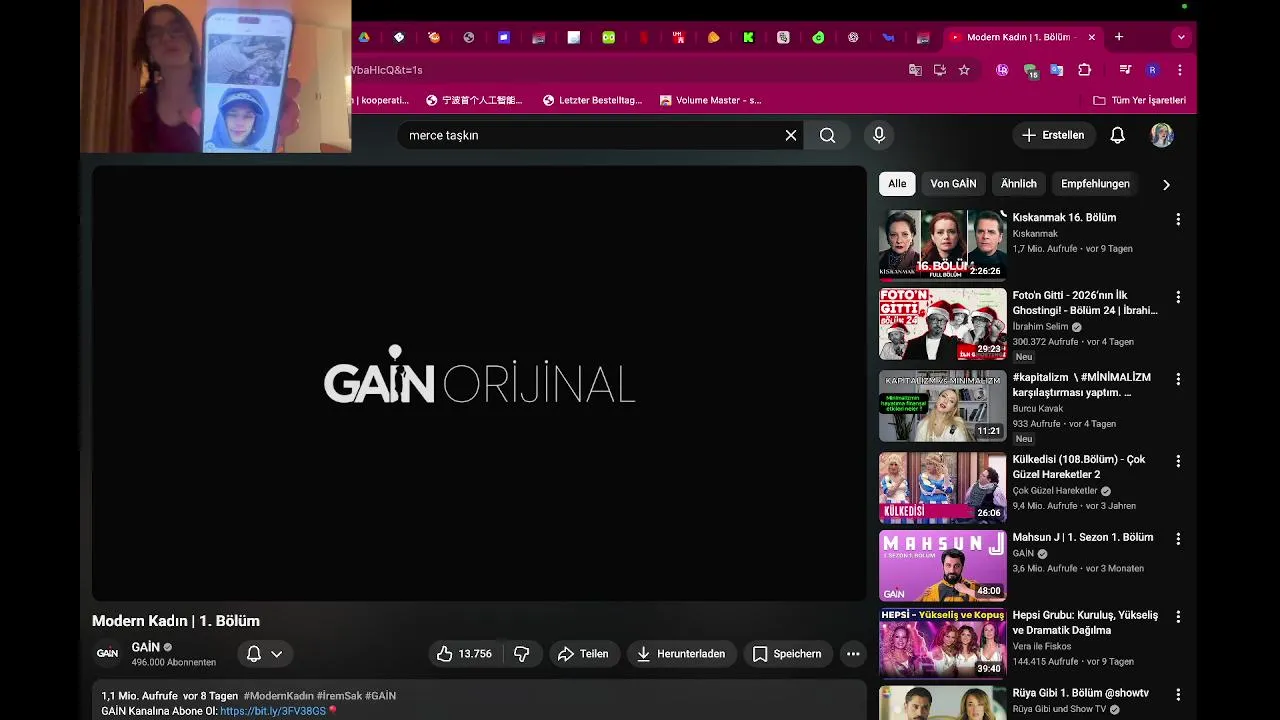Open YouTube notifications bell
This screenshot has height=720, width=1280.
coord(1118,135)
